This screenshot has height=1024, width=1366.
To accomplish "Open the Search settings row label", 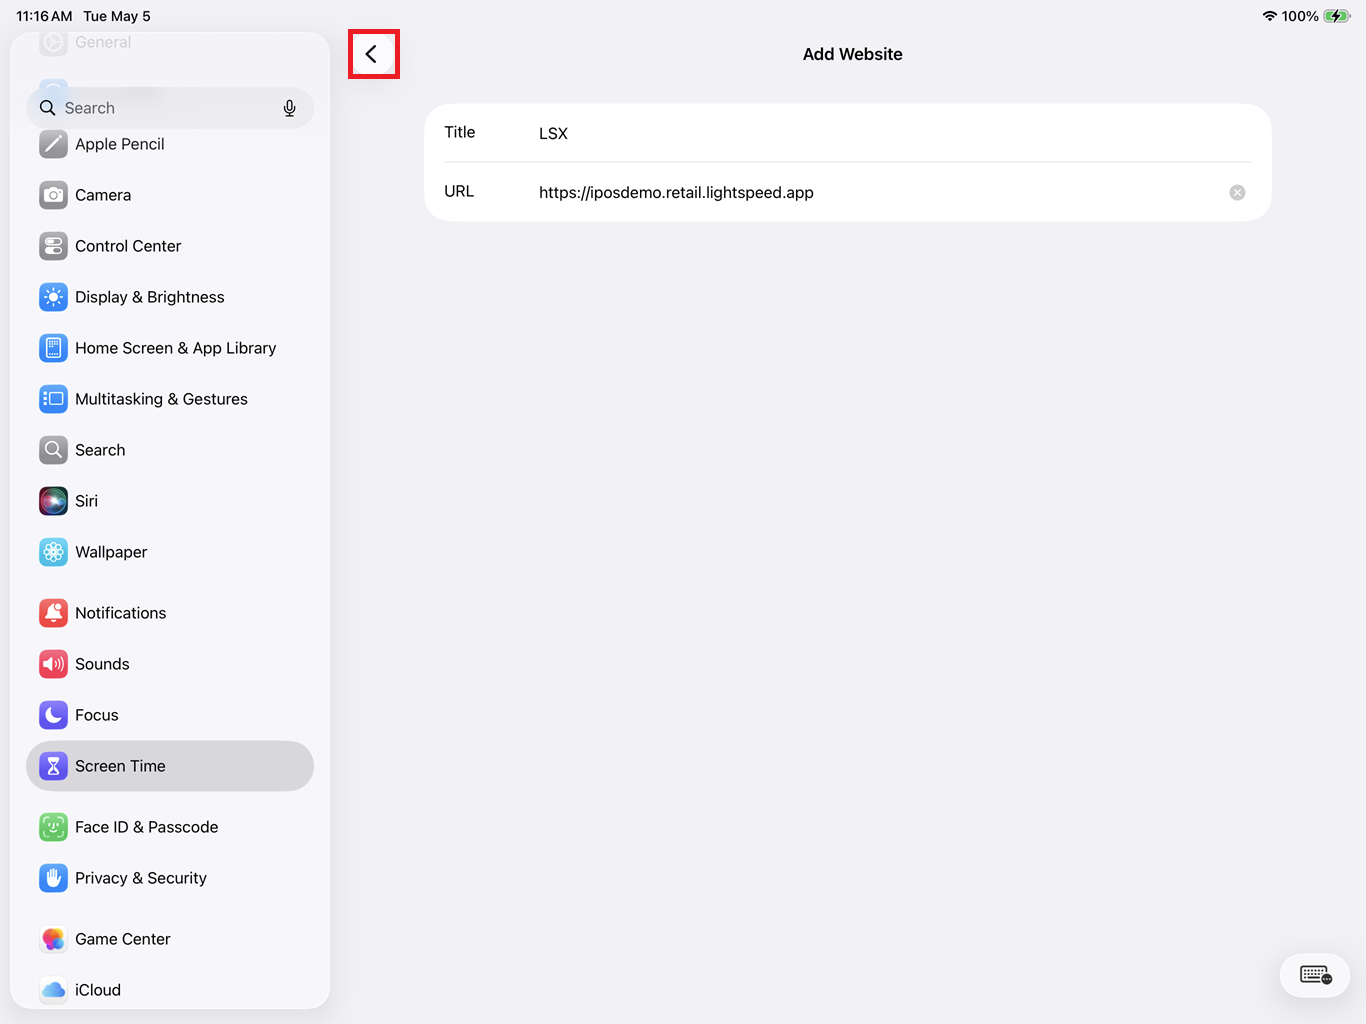I will [100, 450].
